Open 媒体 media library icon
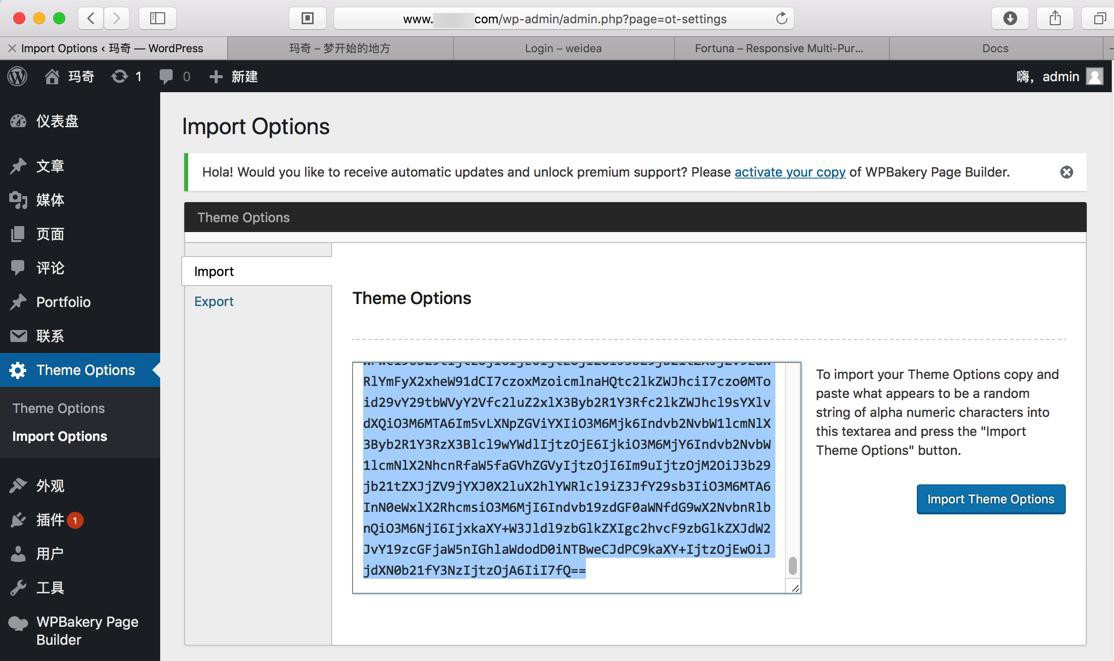1114x661 pixels. [18, 200]
